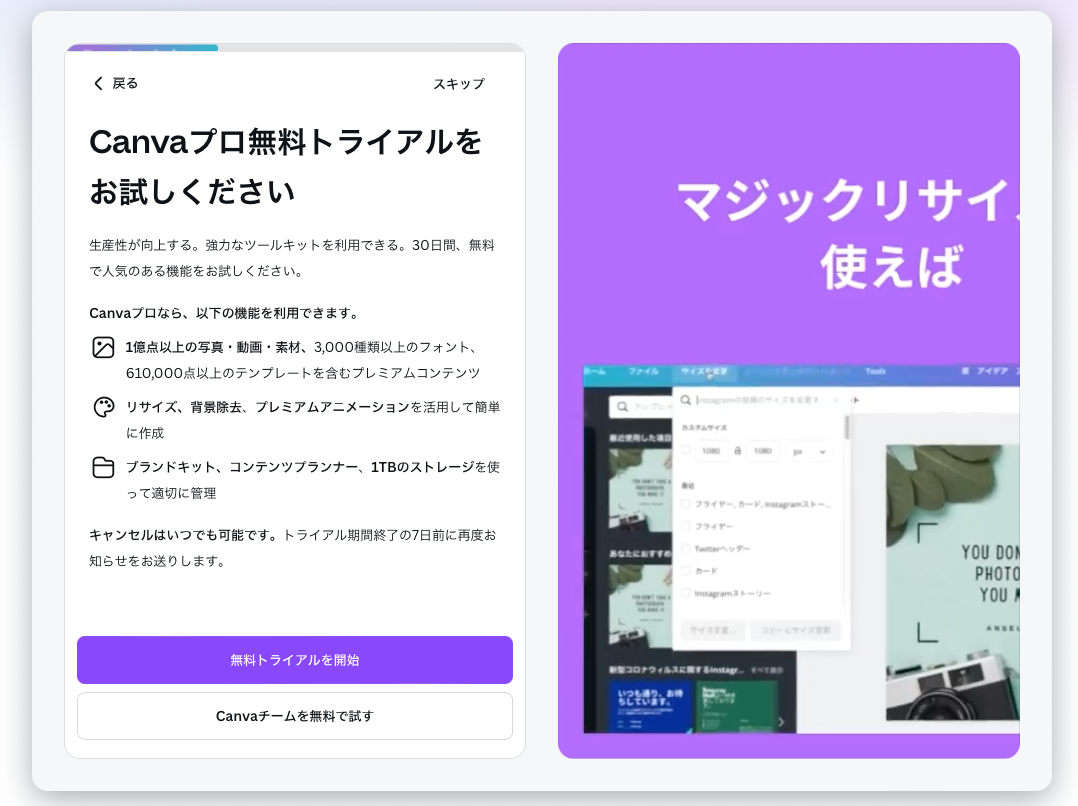1078x806 pixels.
Task: Click Instagram resize search field in promo
Action: tap(758, 400)
